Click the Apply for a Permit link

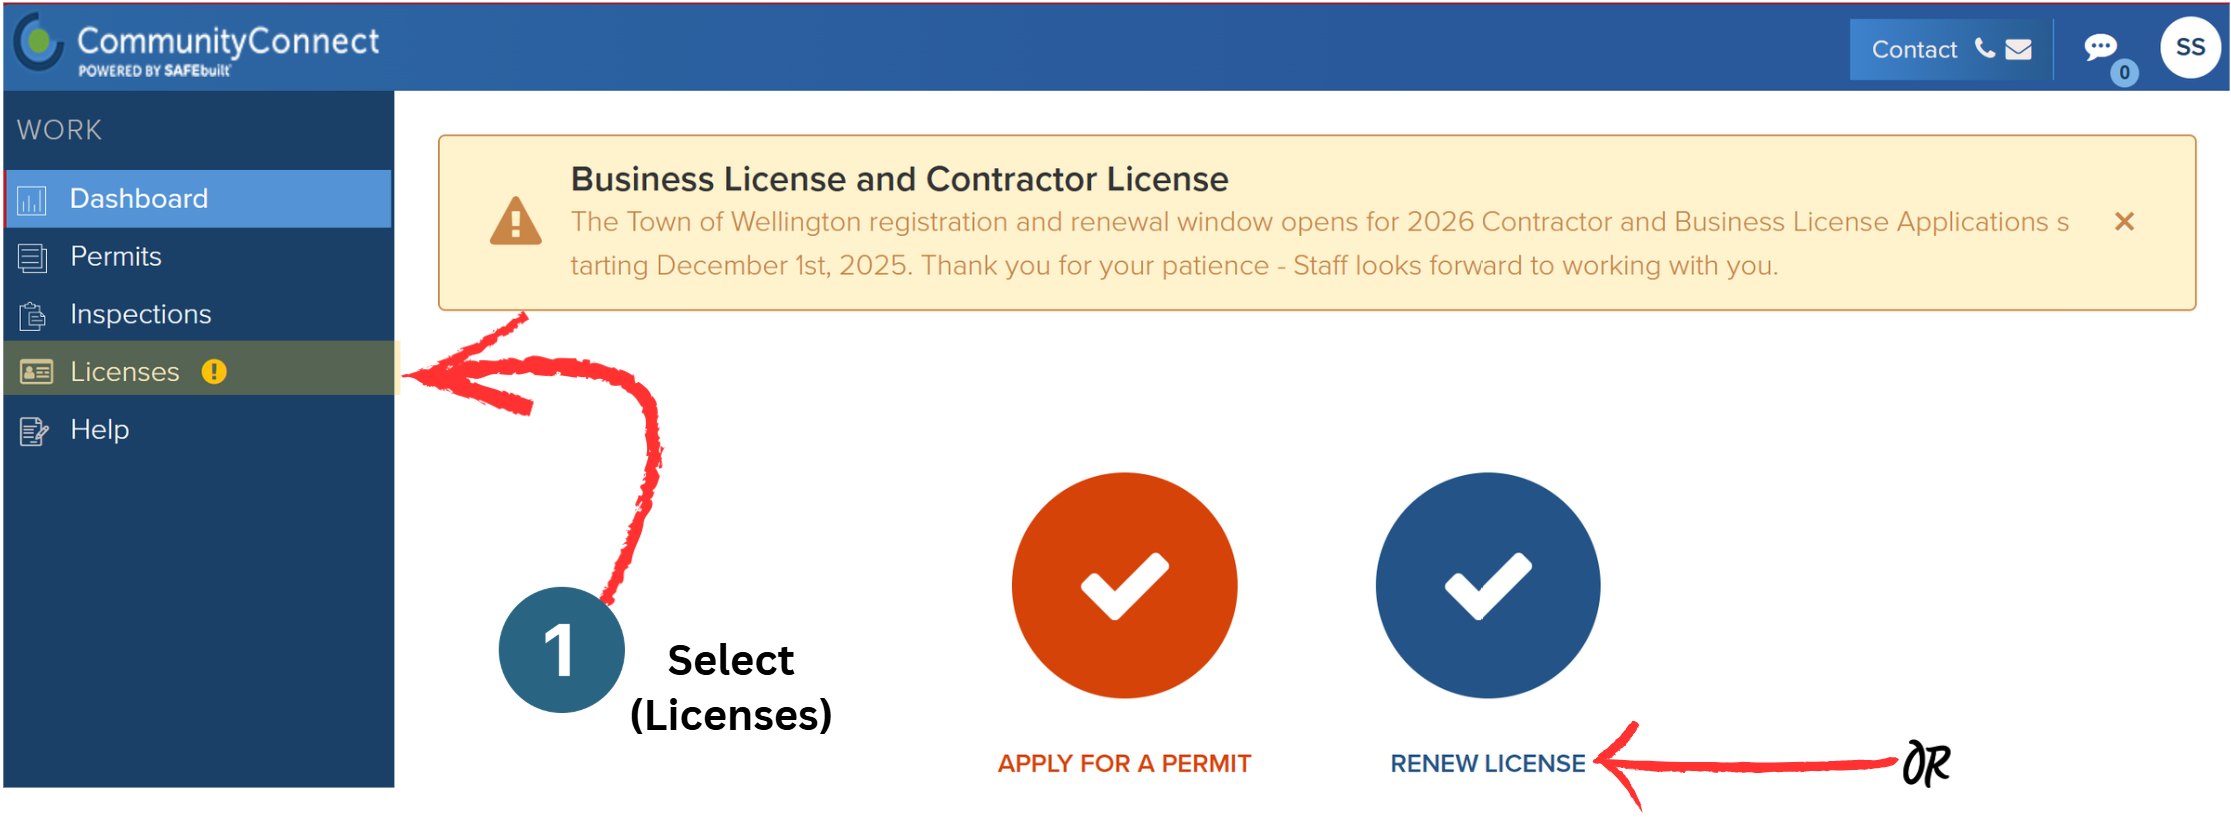coord(1124,762)
